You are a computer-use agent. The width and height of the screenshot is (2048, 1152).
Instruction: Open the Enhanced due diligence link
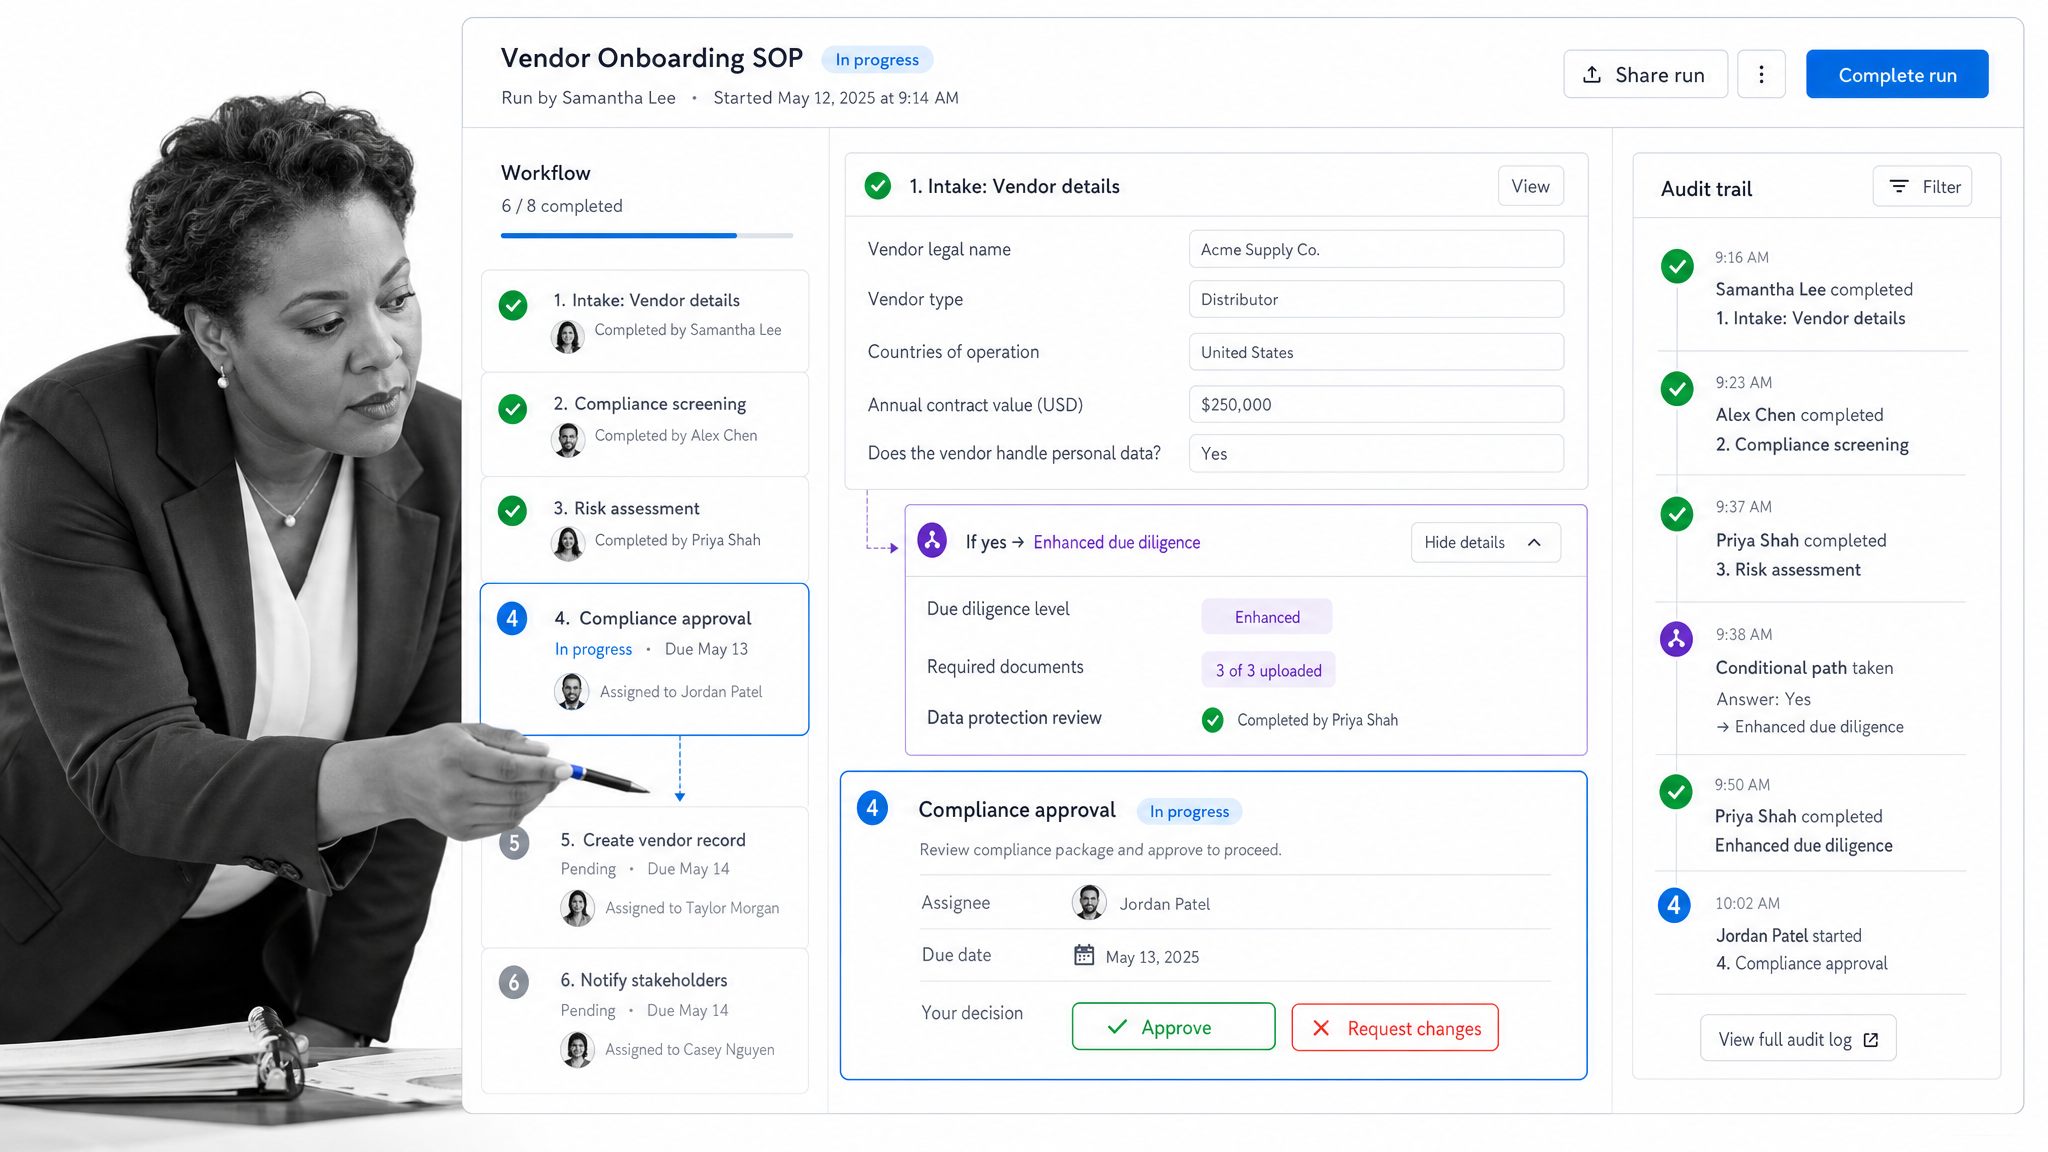[x=1116, y=542]
